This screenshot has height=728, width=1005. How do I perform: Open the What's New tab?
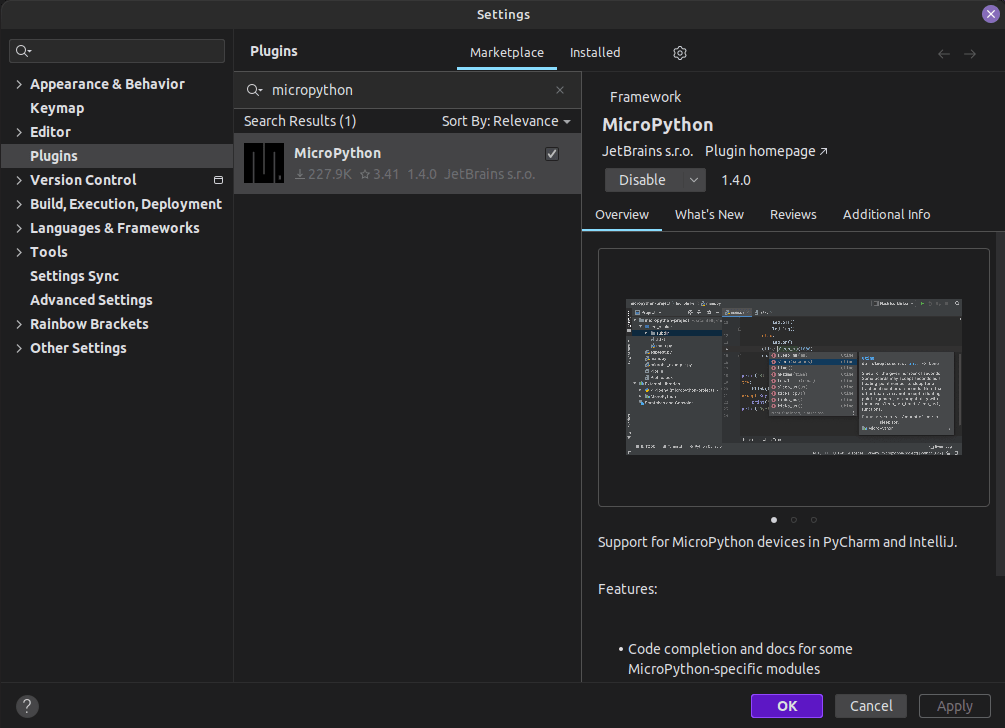[709, 215]
